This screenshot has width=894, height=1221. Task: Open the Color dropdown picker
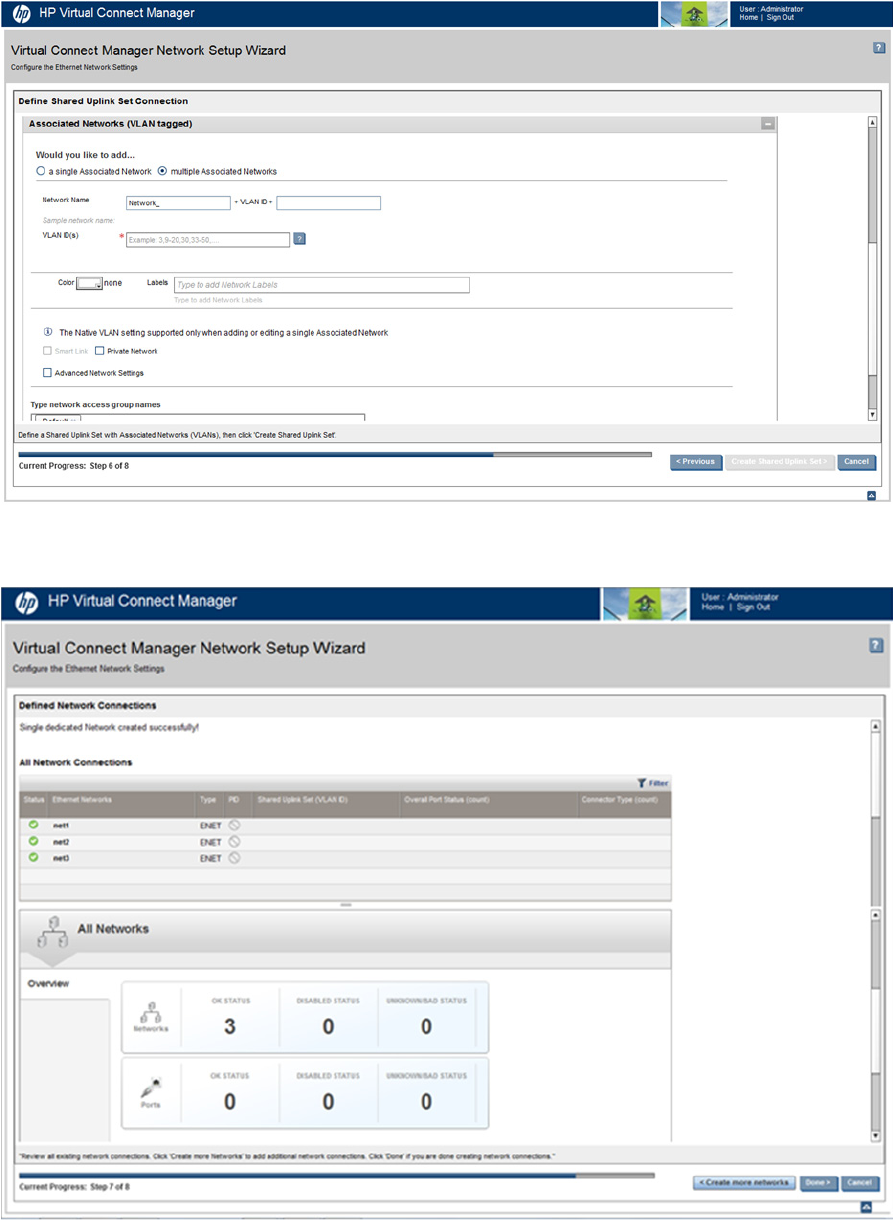pos(89,284)
